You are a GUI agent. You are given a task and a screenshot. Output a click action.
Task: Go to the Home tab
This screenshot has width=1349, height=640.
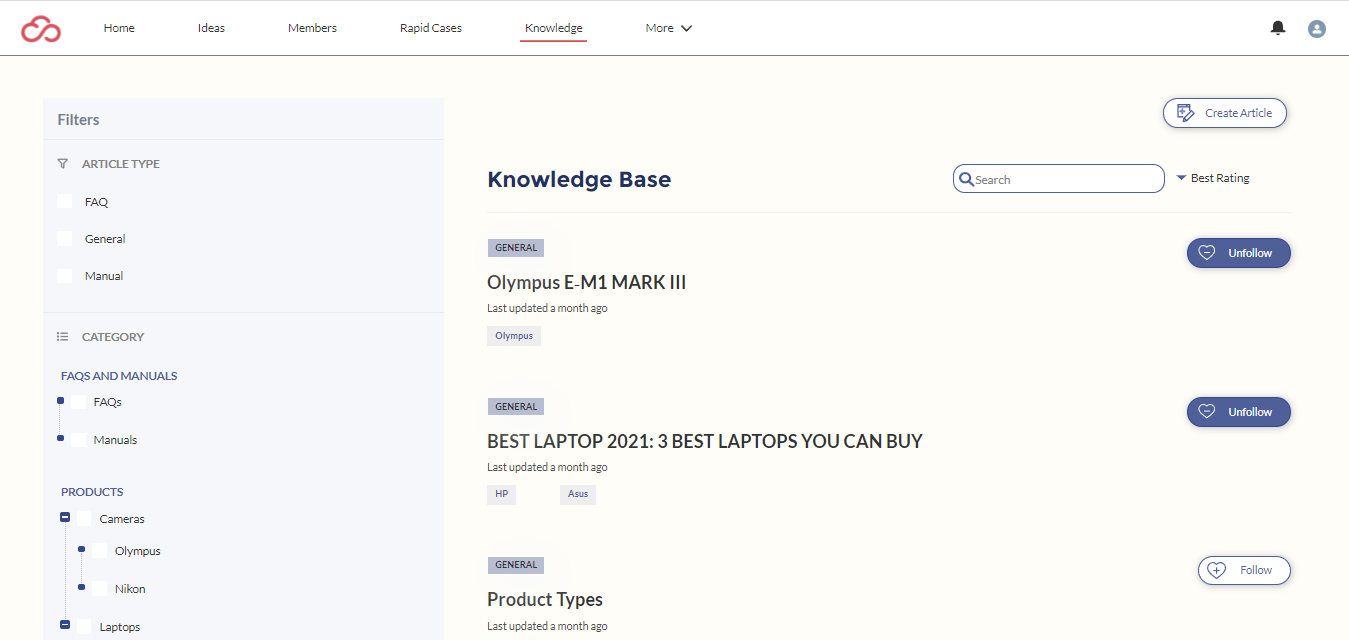[x=119, y=28]
